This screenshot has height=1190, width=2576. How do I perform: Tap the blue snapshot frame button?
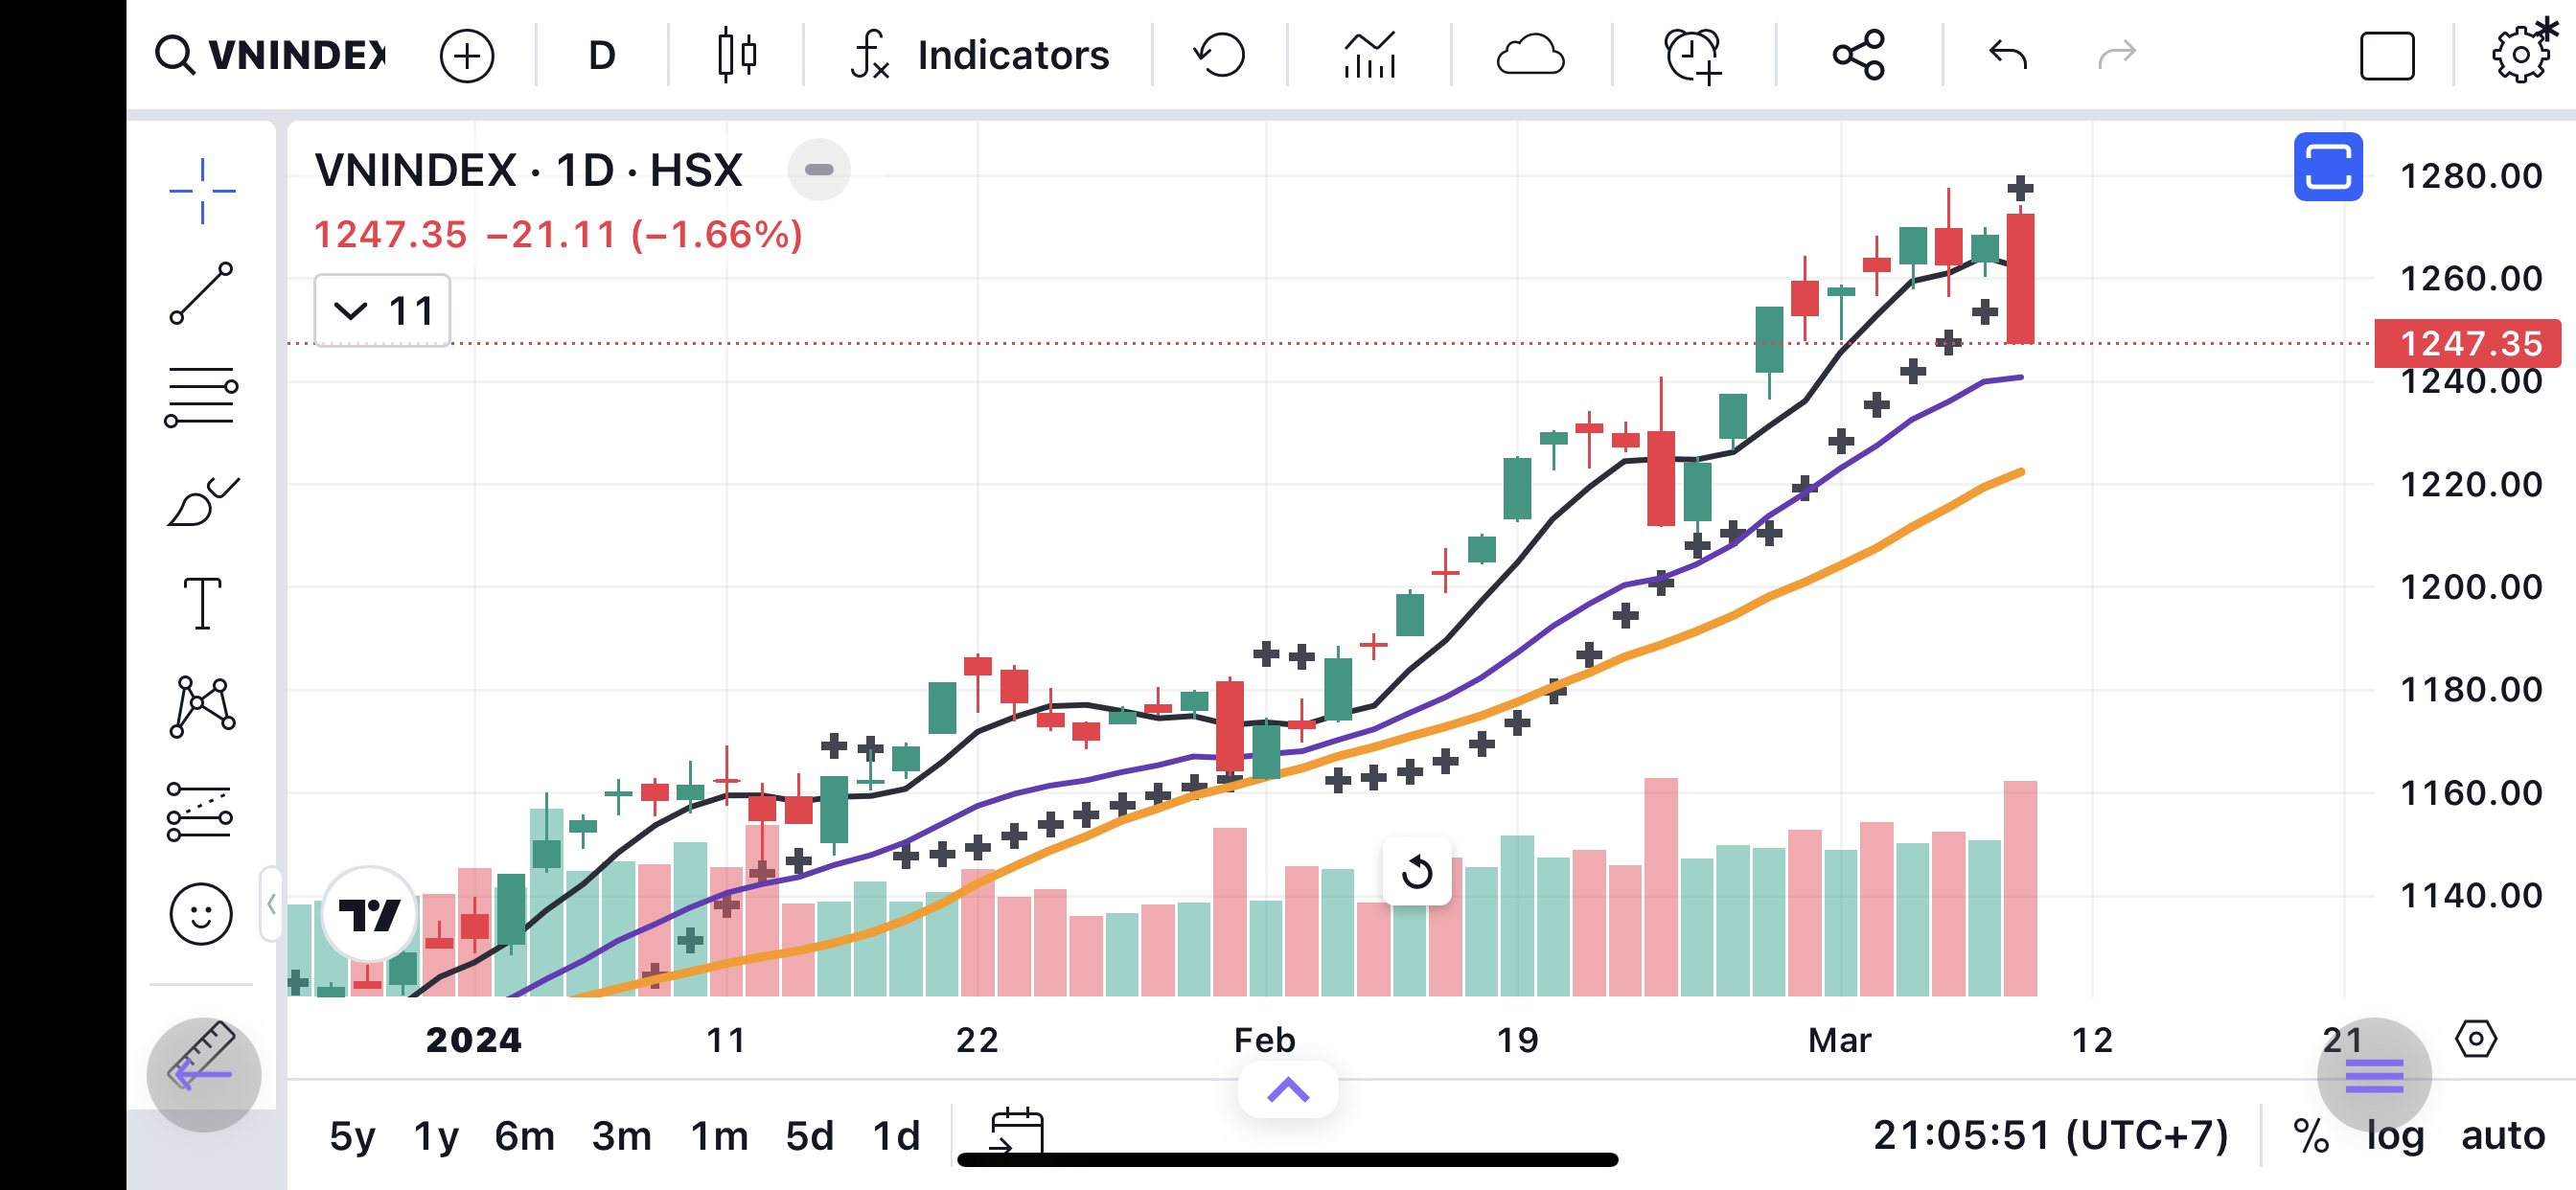(2328, 167)
